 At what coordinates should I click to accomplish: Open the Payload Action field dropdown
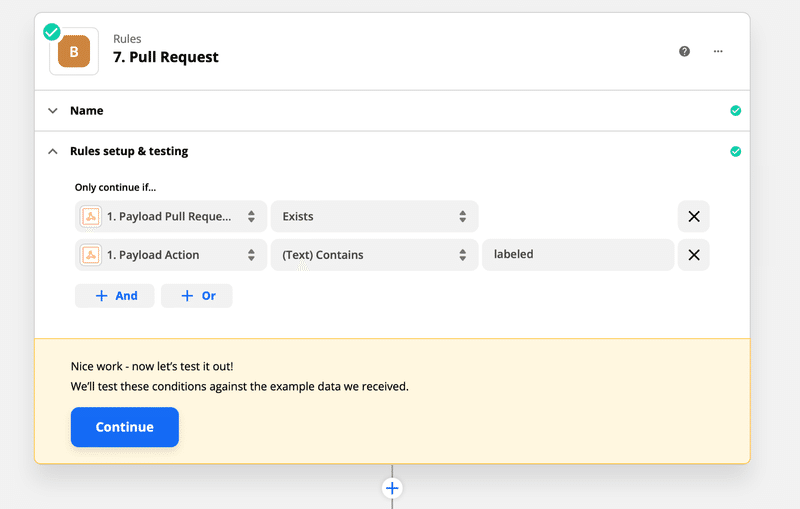(x=171, y=254)
